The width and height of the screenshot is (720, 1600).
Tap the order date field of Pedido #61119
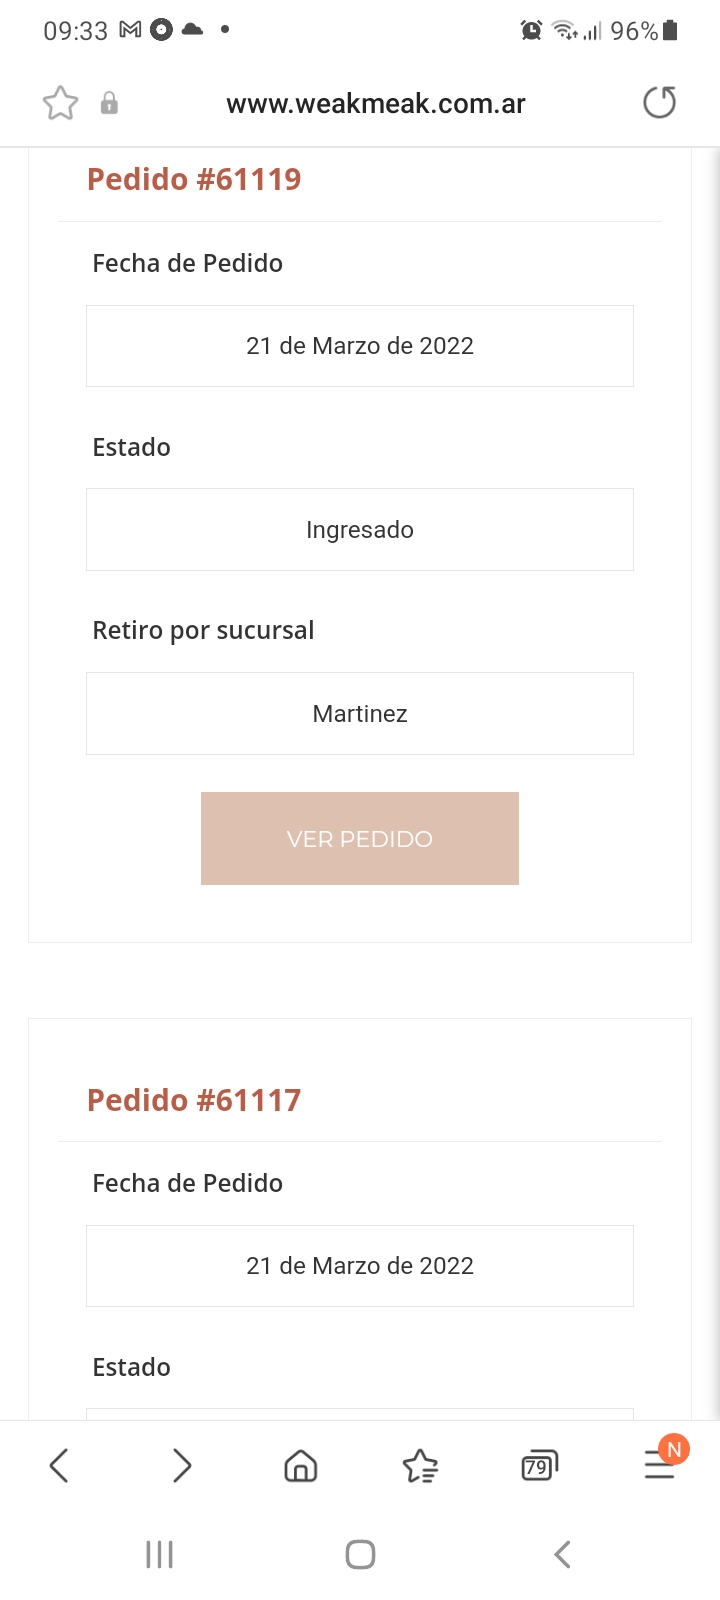(360, 346)
